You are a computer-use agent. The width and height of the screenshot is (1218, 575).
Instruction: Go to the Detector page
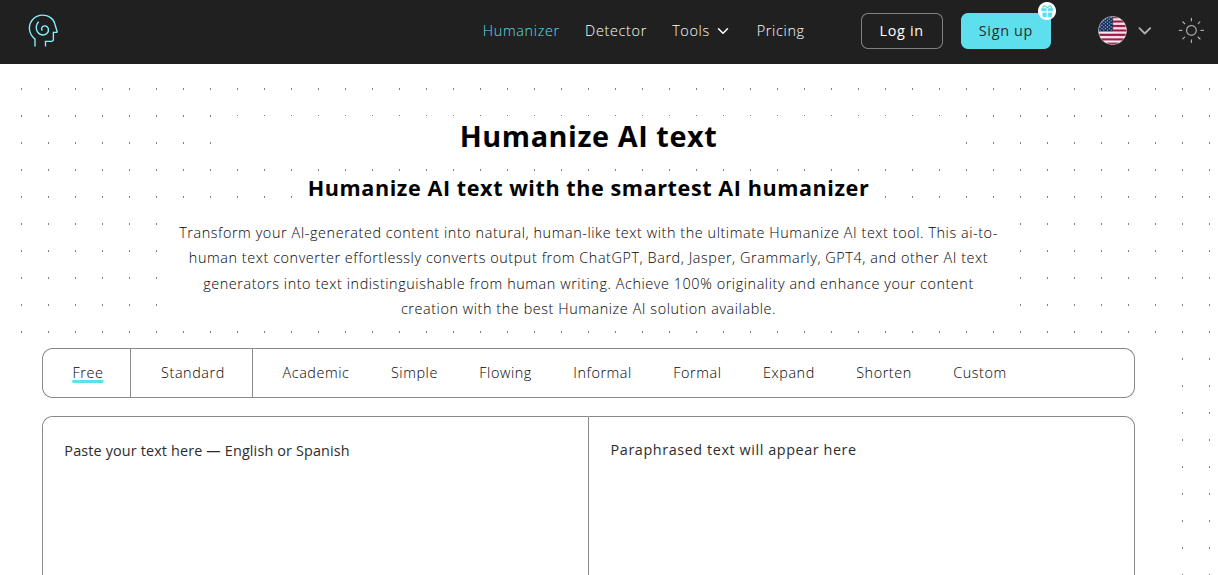[x=616, y=31]
